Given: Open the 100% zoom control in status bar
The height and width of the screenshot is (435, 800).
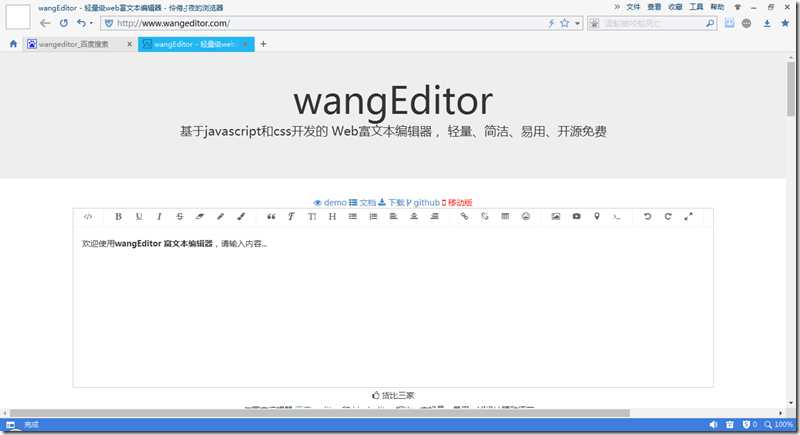Looking at the screenshot, I should coord(779,424).
